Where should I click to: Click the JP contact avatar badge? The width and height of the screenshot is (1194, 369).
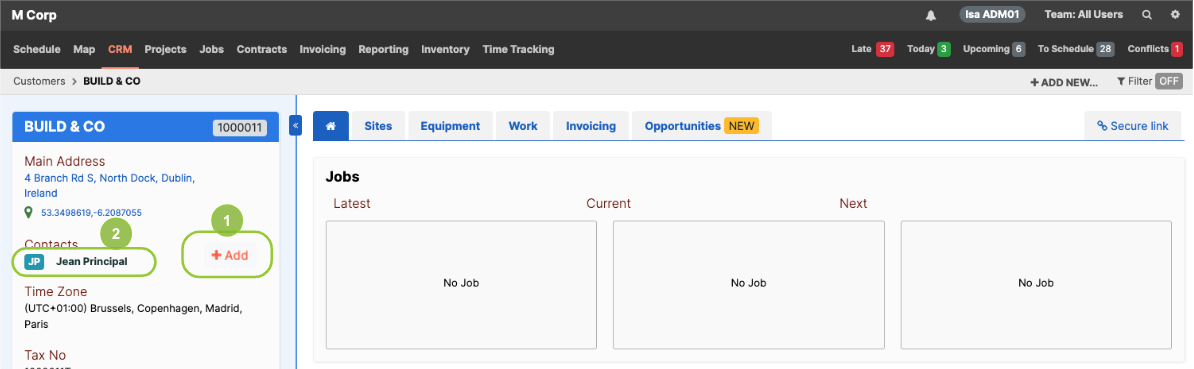pyautogui.click(x=34, y=262)
